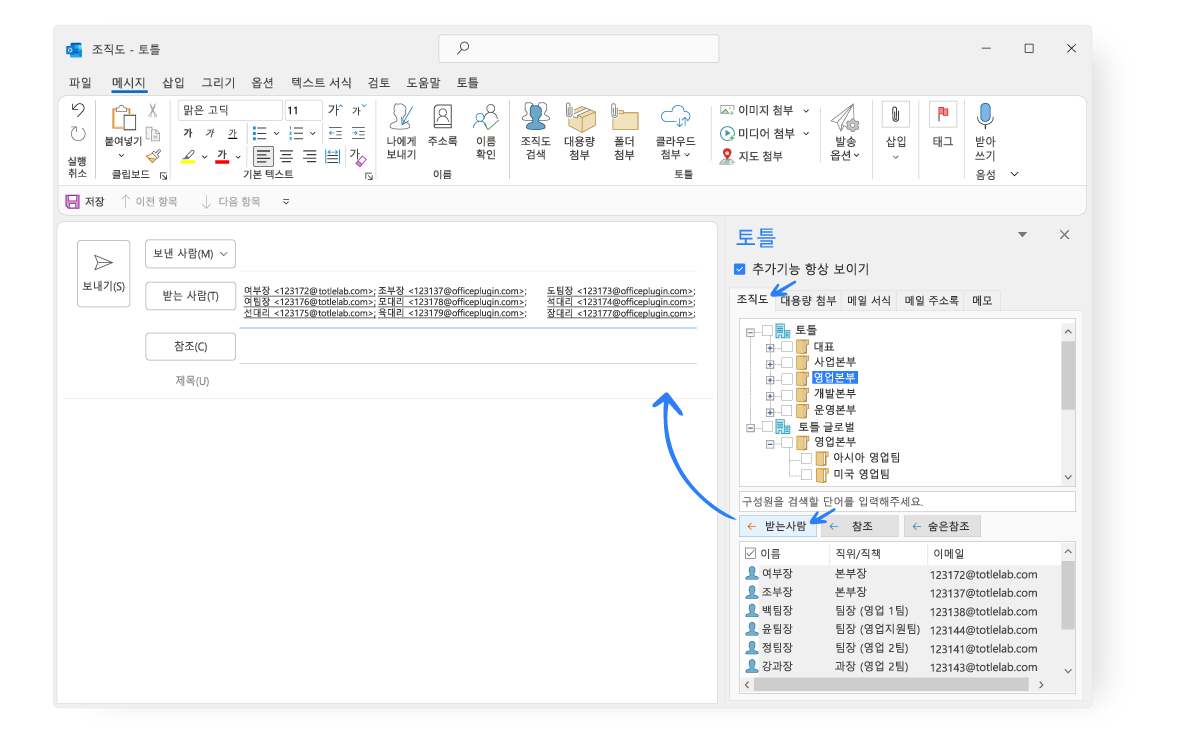
Task: Click 다음 항목 next item button
Action: (231, 201)
